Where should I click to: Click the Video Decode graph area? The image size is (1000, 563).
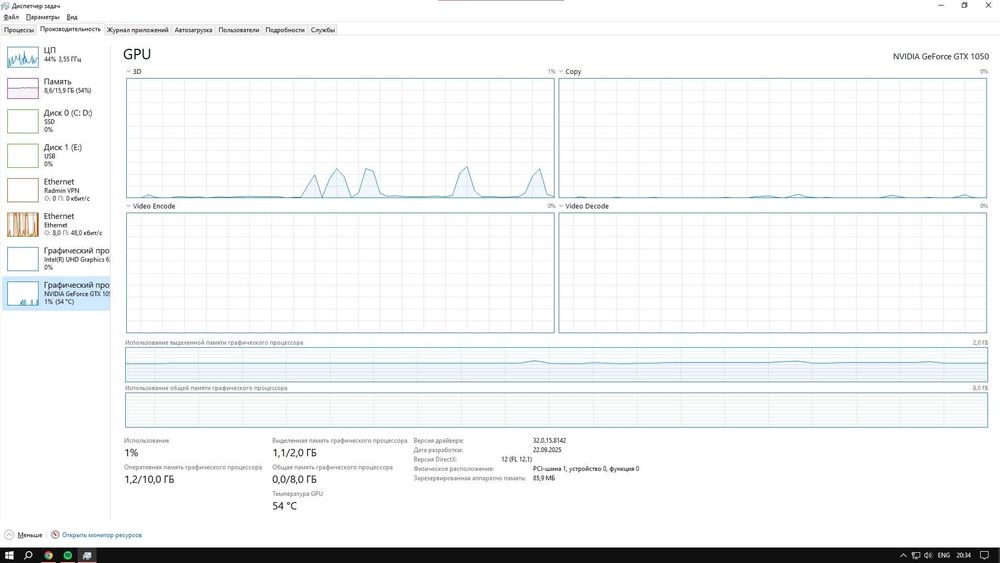coord(772,273)
